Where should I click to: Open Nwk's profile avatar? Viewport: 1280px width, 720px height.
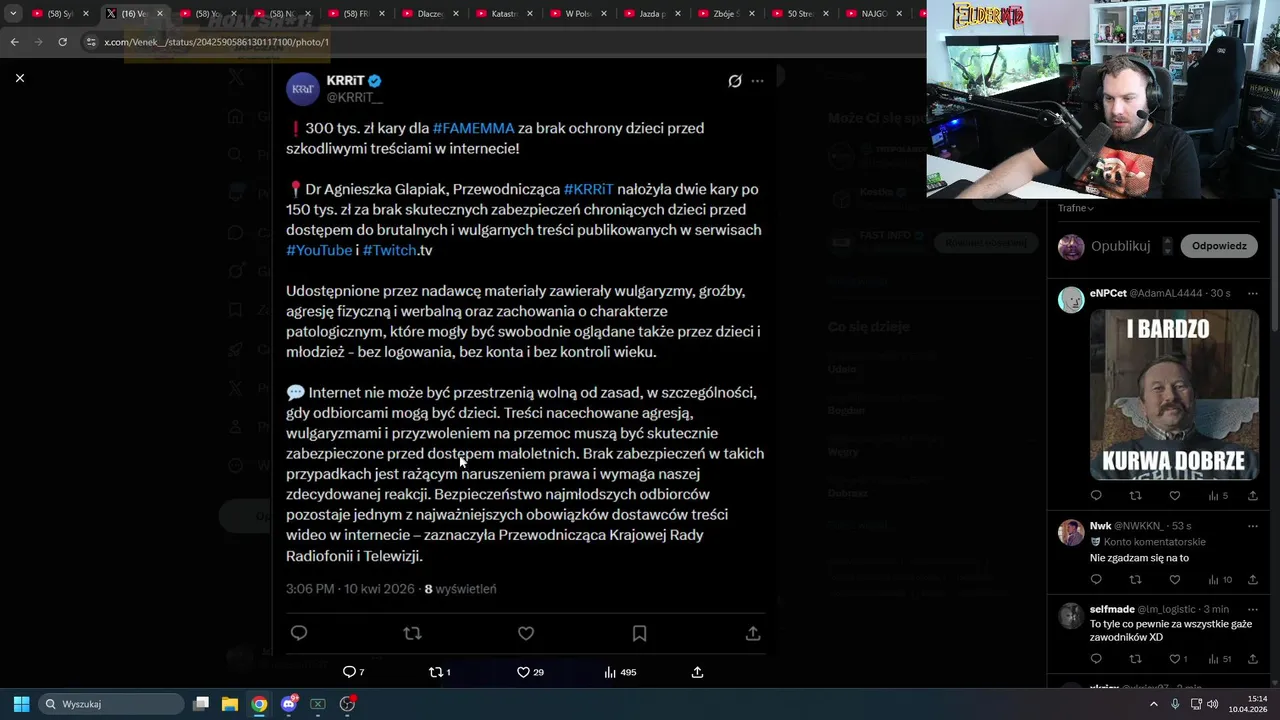[1071, 532]
